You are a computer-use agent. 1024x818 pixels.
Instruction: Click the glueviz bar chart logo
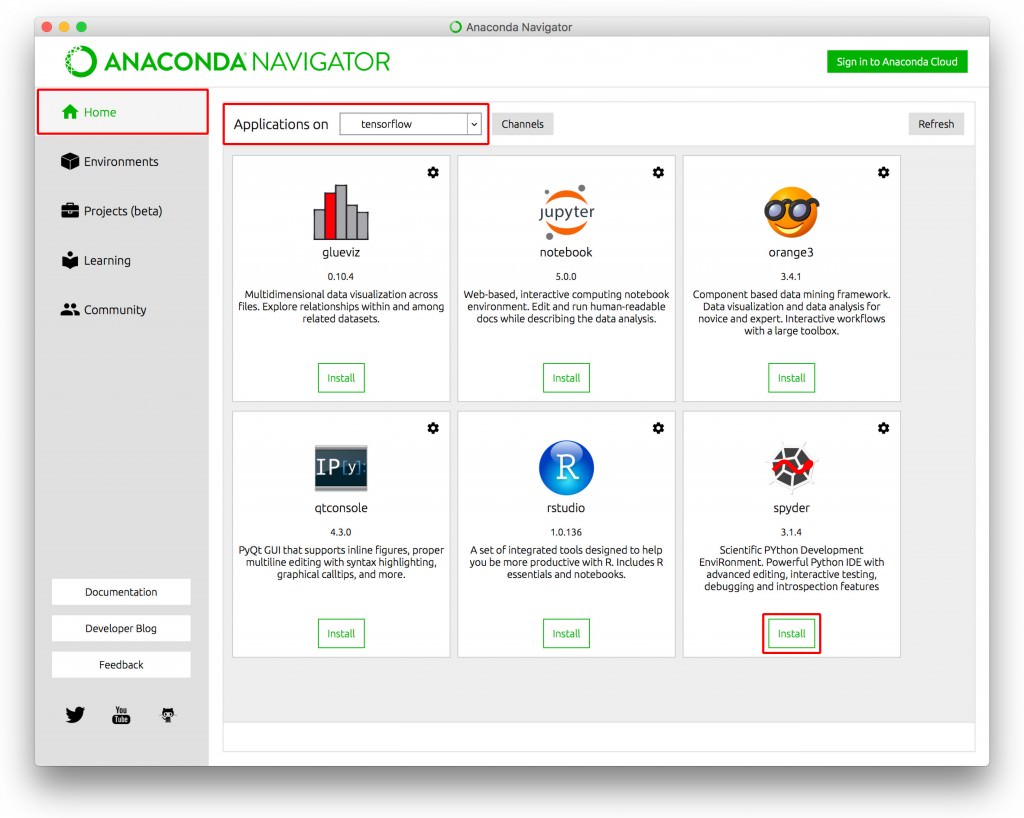click(341, 212)
